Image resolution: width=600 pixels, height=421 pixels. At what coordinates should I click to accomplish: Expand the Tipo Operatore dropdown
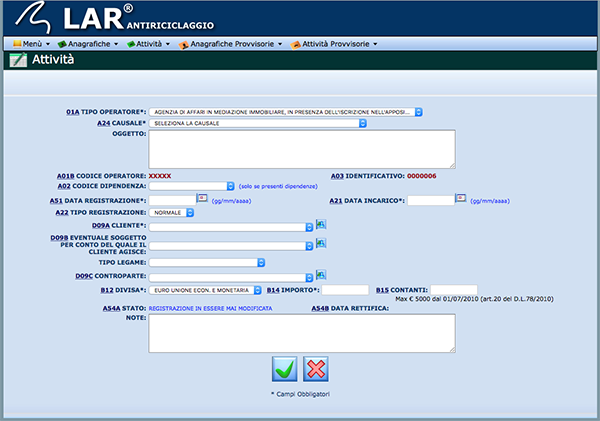pyautogui.click(x=286, y=112)
